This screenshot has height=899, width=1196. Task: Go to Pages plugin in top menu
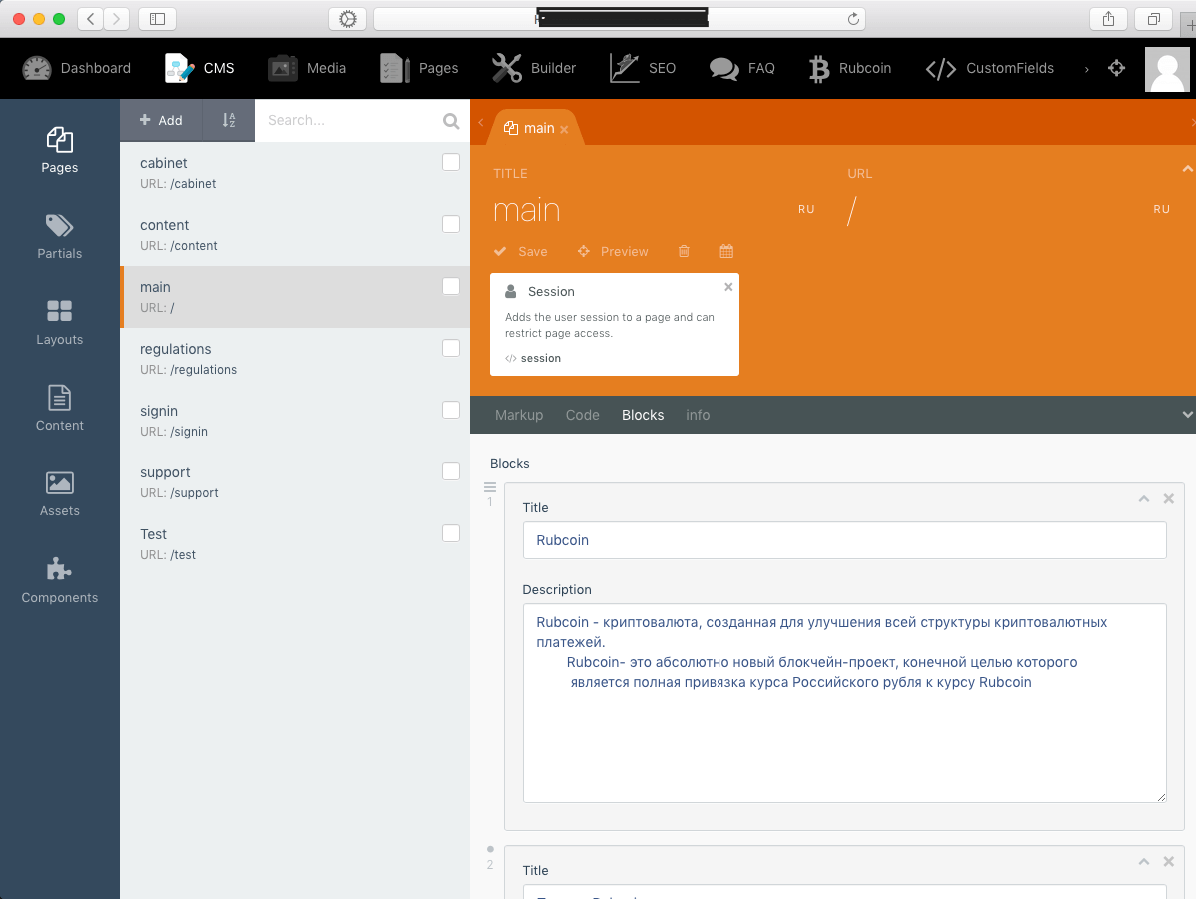click(419, 69)
